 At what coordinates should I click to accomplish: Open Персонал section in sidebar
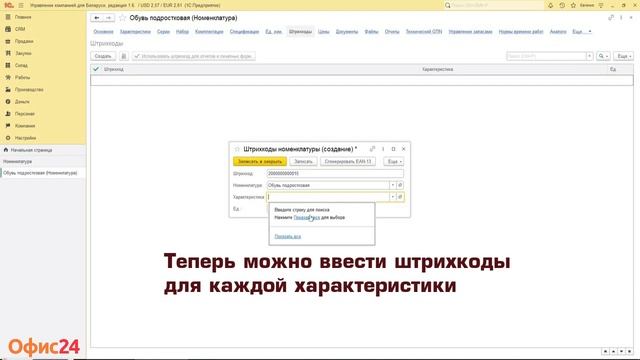click(x=24, y=114)
